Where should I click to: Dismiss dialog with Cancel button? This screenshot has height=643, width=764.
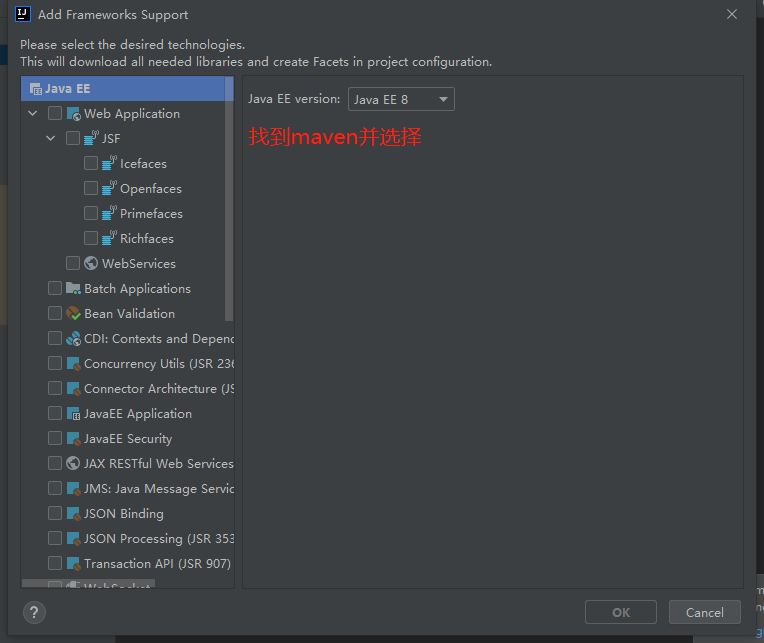705,612
